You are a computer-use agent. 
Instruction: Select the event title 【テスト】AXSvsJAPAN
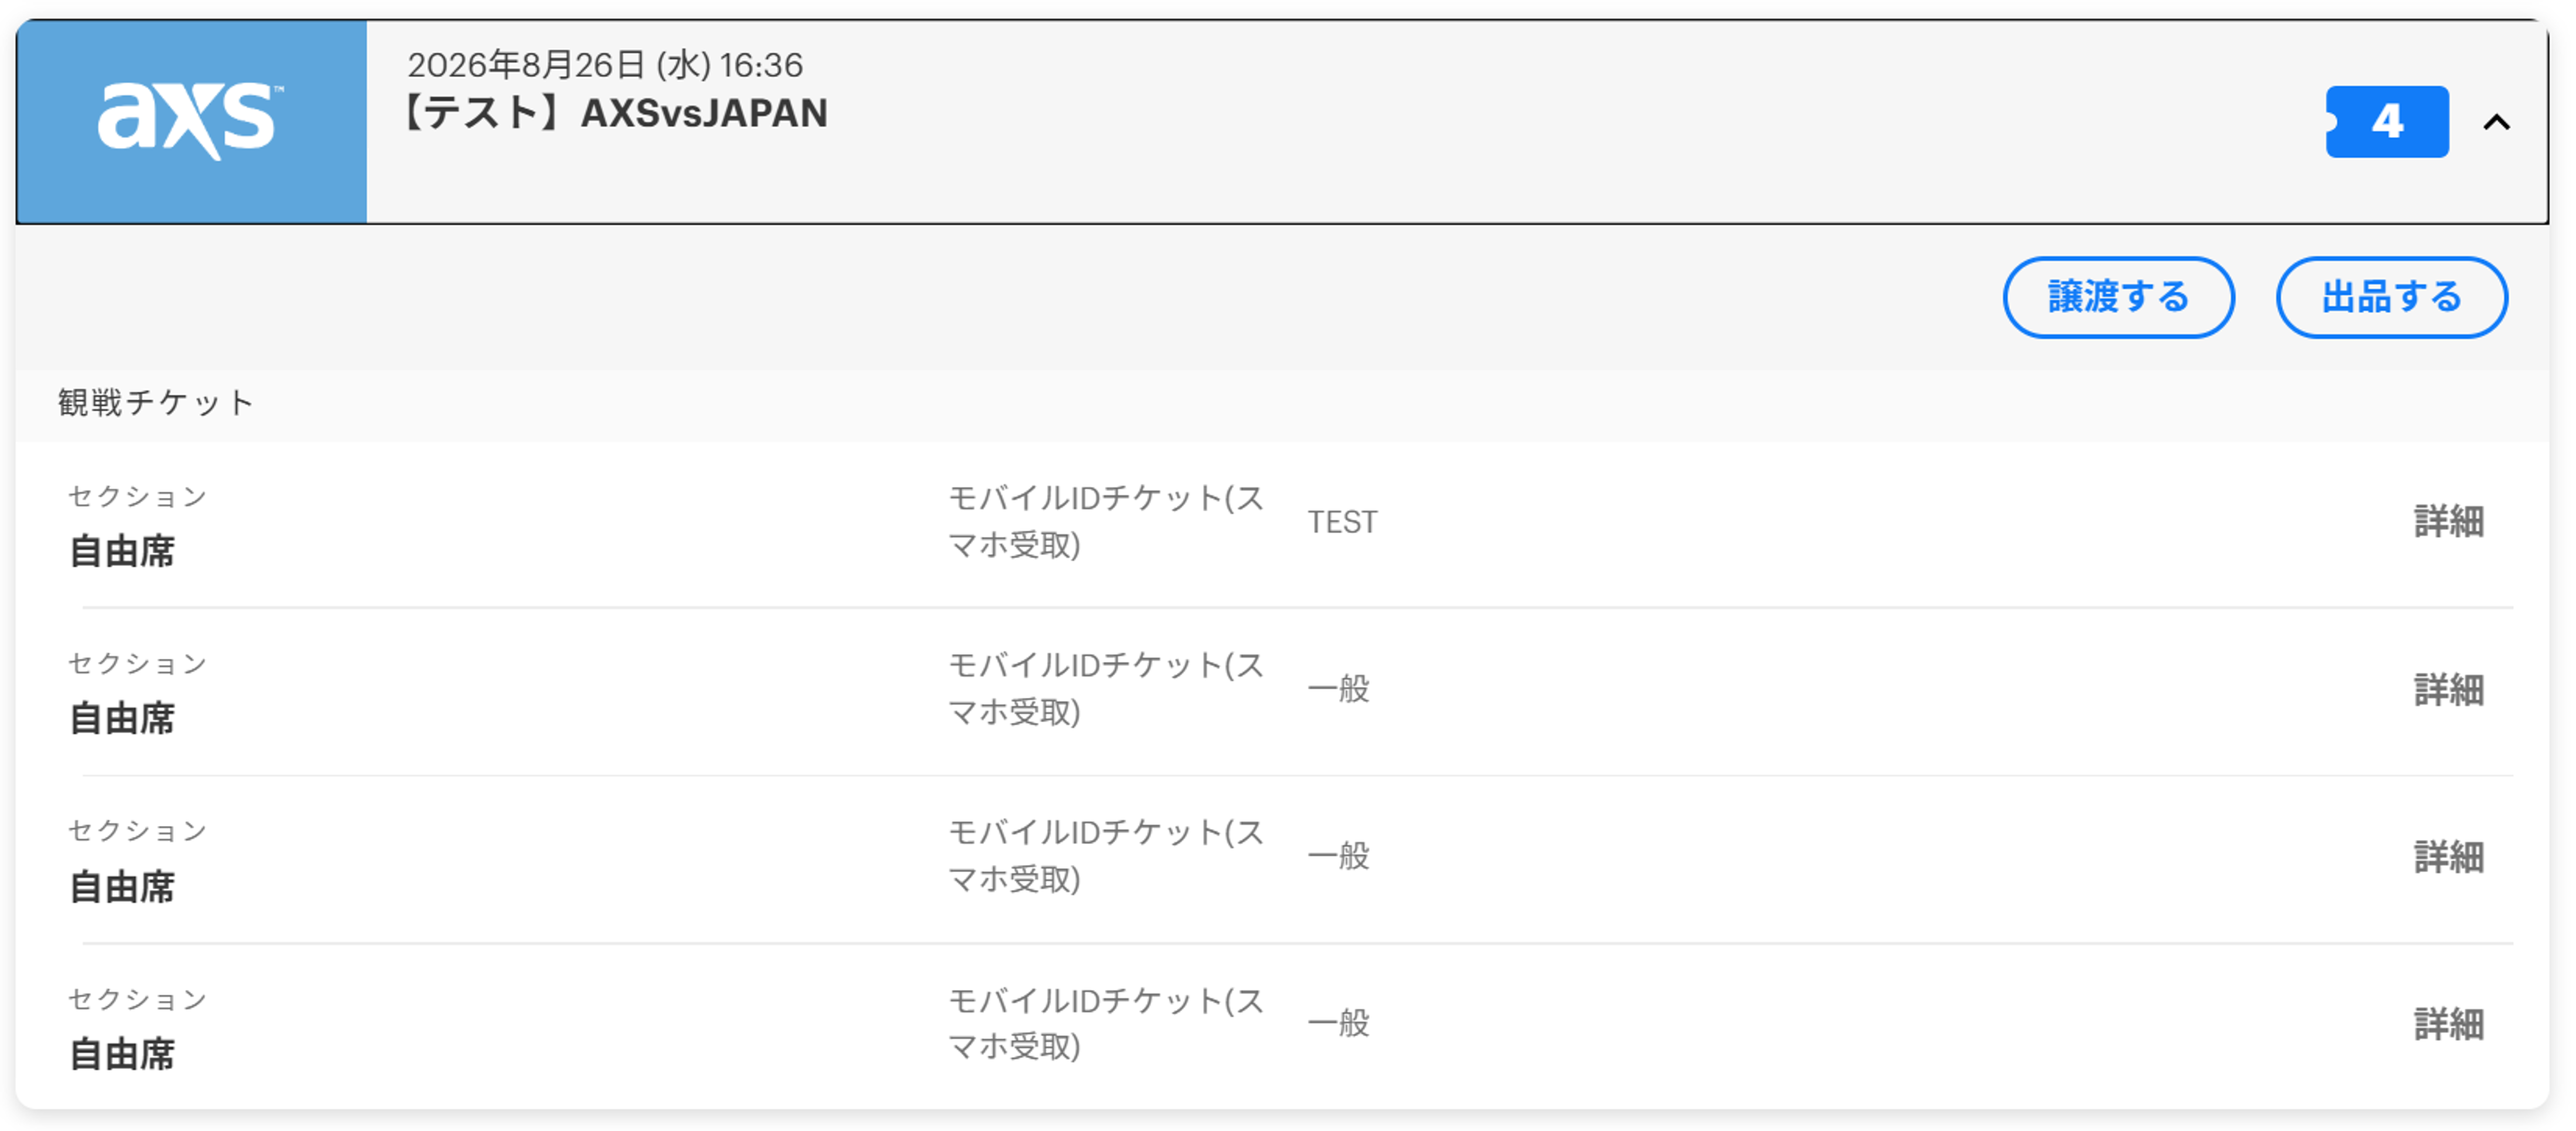click(613, 113)
